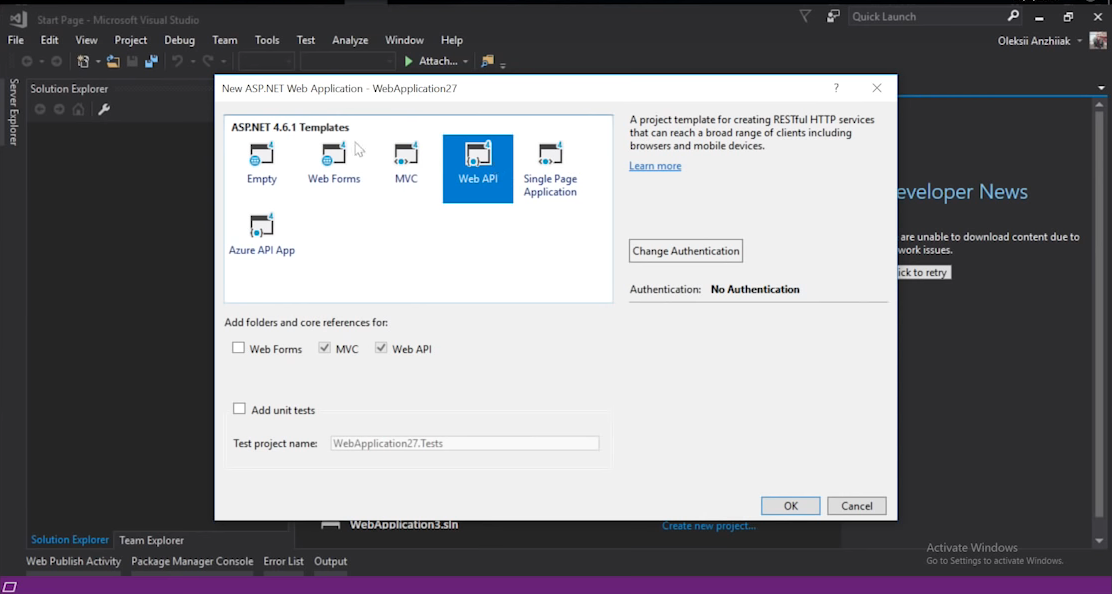1112x594 pixels.
Task: Click the New Project toolbar icon
Action: click(83, 62)
